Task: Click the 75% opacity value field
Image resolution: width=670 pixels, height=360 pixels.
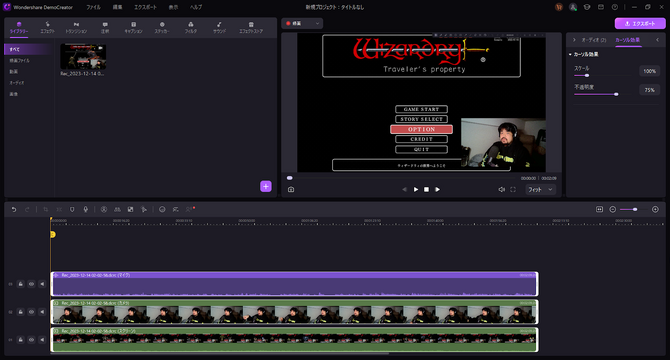Action: click(x=649, y=90)
